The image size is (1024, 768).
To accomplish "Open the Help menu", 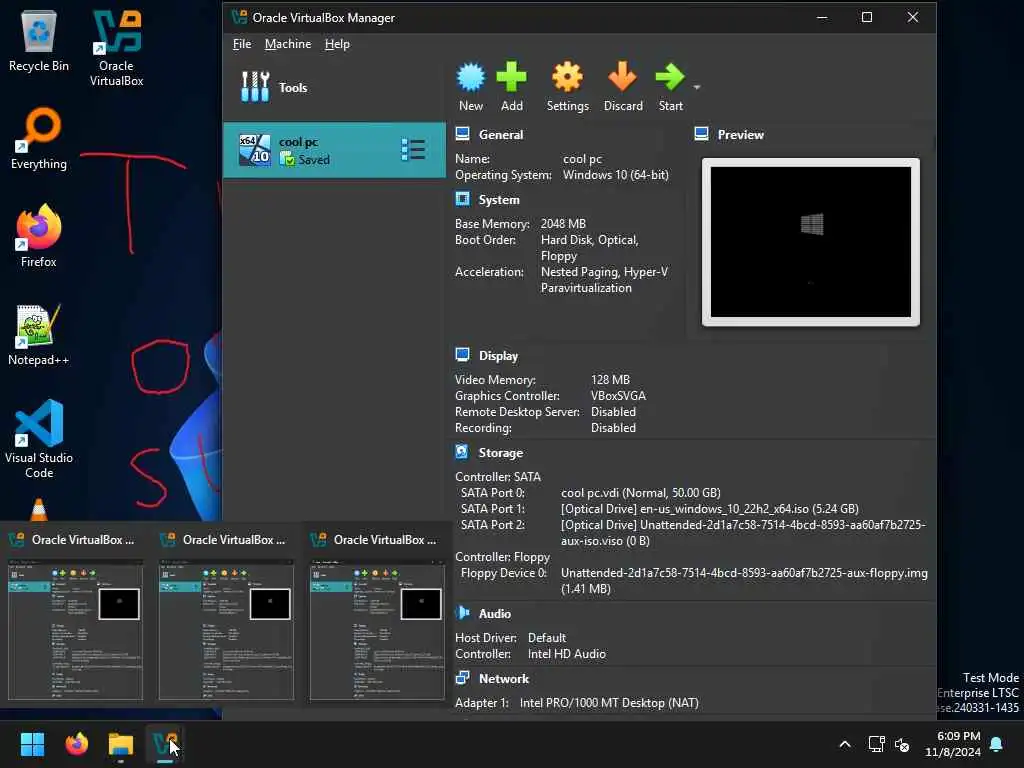I will 337,44.
